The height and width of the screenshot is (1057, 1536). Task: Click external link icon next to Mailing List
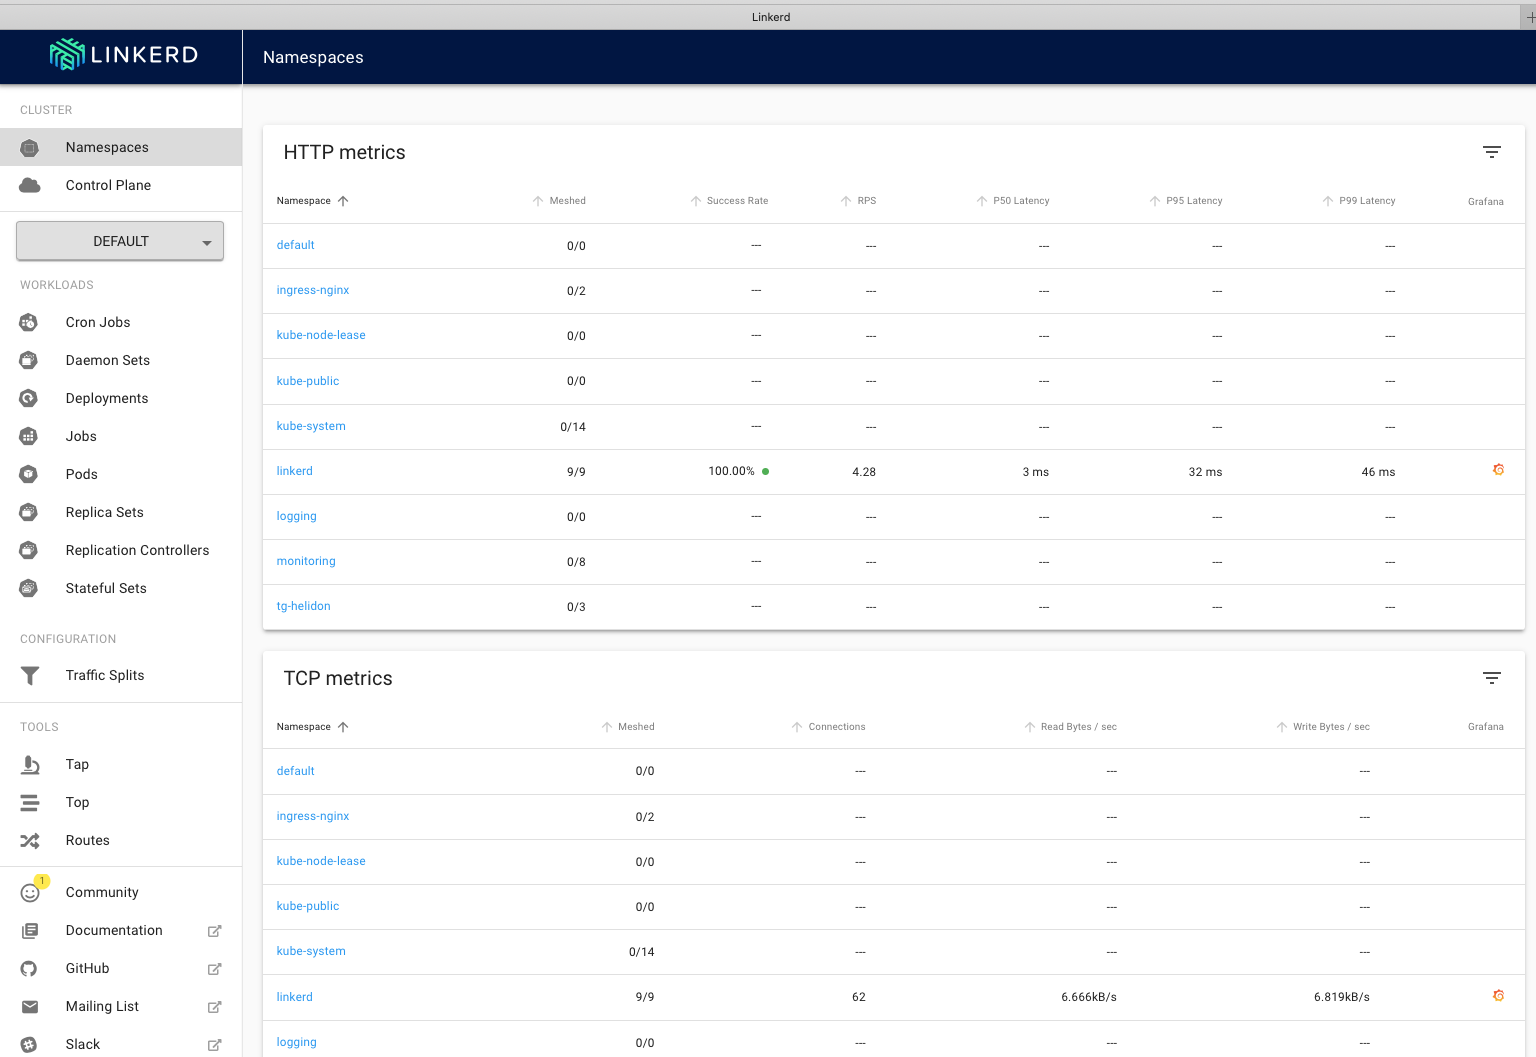click(214, 1007)
